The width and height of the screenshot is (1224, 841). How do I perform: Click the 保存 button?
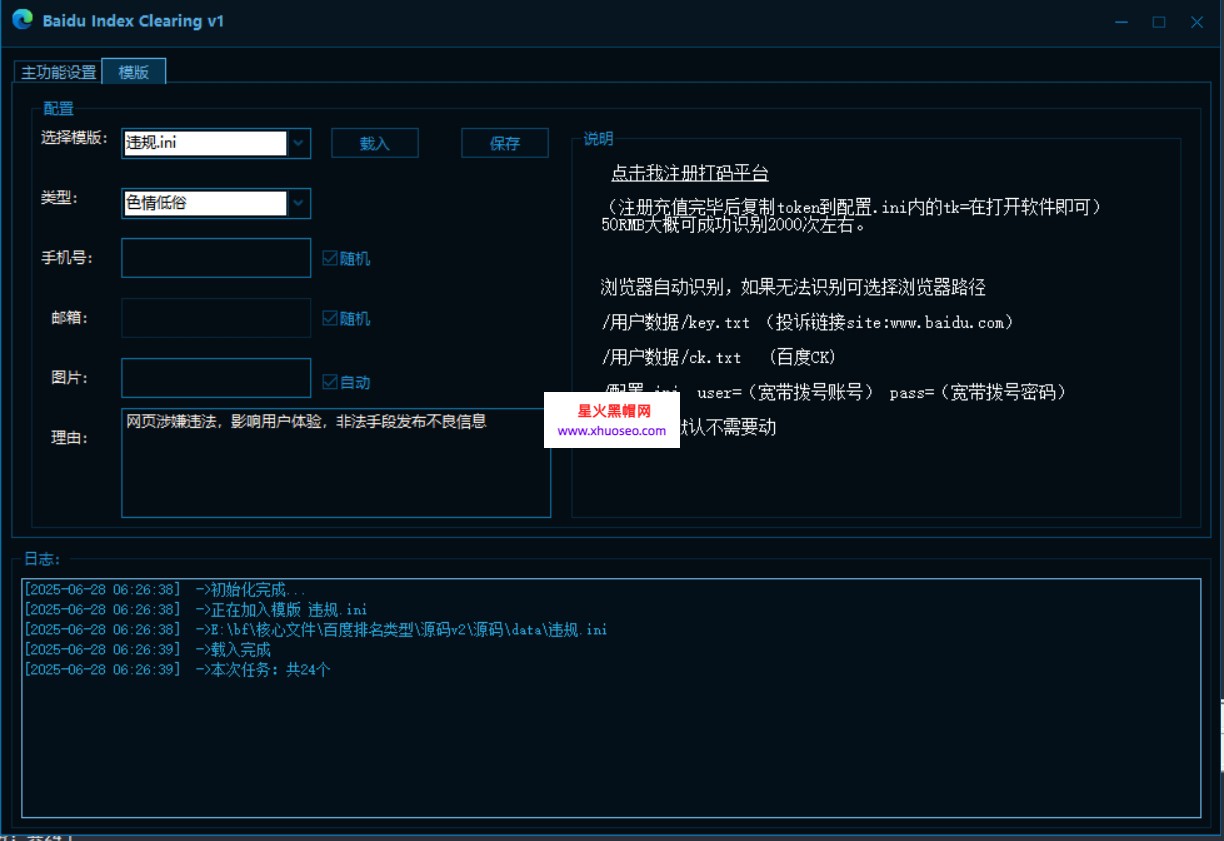(505, 143)
